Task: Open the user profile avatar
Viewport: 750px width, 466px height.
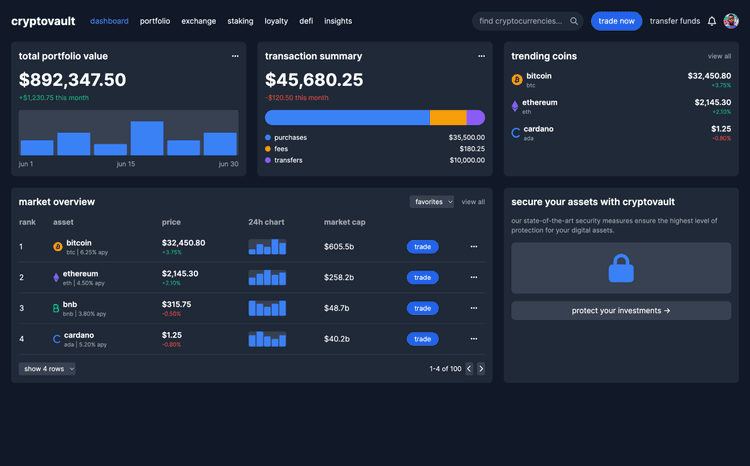Action: click(731, 21)
